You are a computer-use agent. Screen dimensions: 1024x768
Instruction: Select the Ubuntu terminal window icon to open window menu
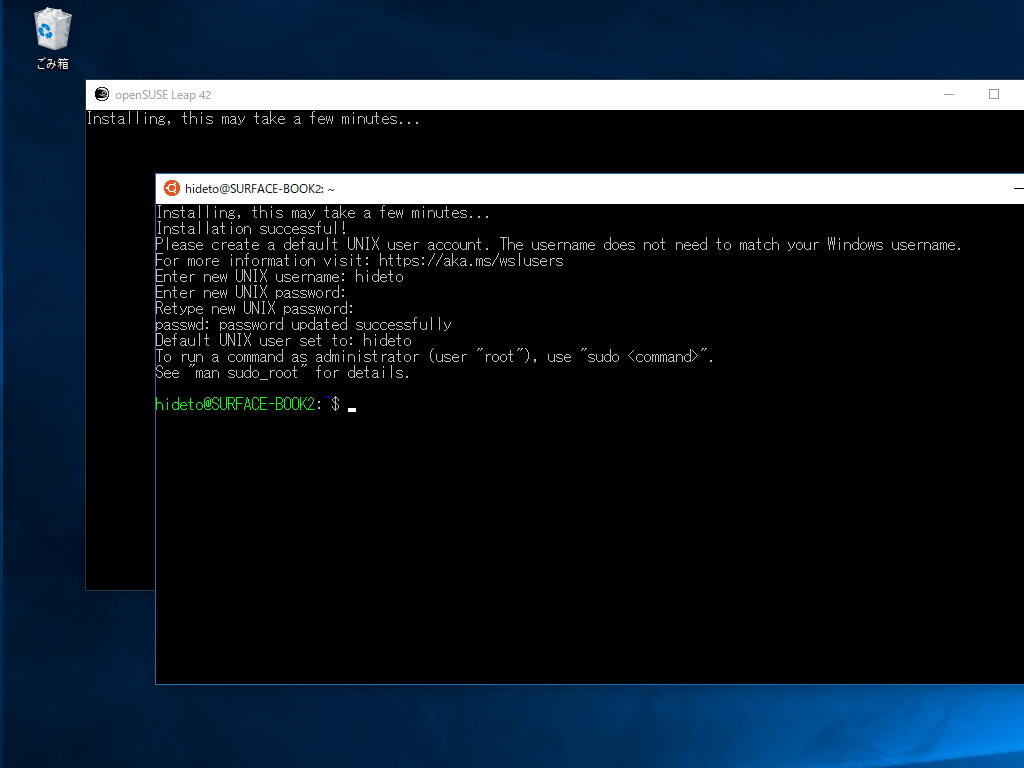point(170,188)
